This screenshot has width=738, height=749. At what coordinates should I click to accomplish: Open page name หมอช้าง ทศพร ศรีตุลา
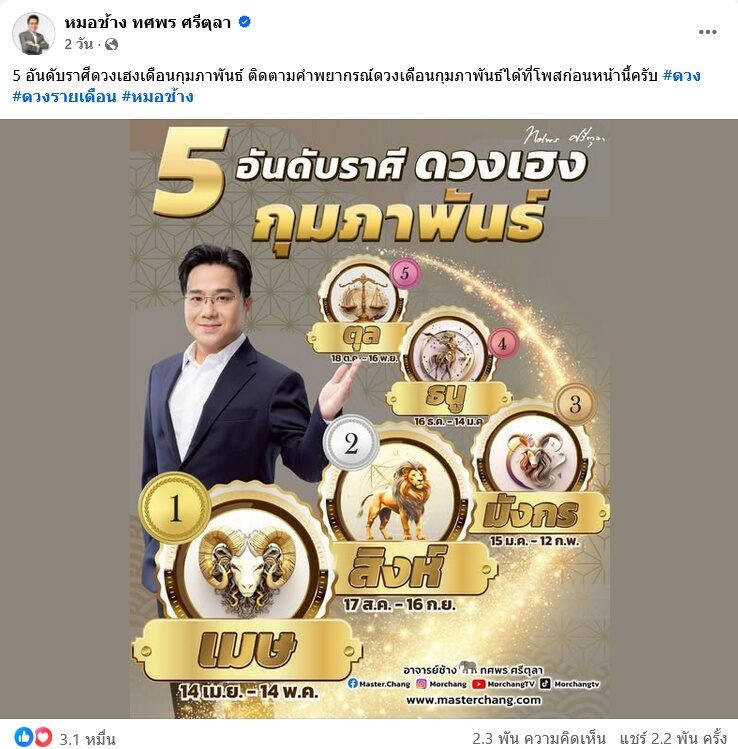[148, 22]
